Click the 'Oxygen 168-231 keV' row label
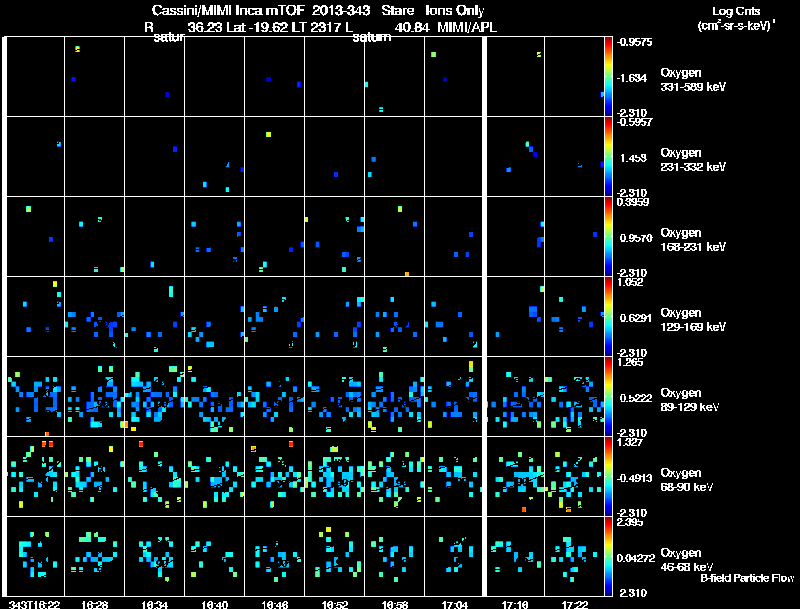The width and height of the screenshot is (800, 609). pyautogui.click(x=693, y=240)
